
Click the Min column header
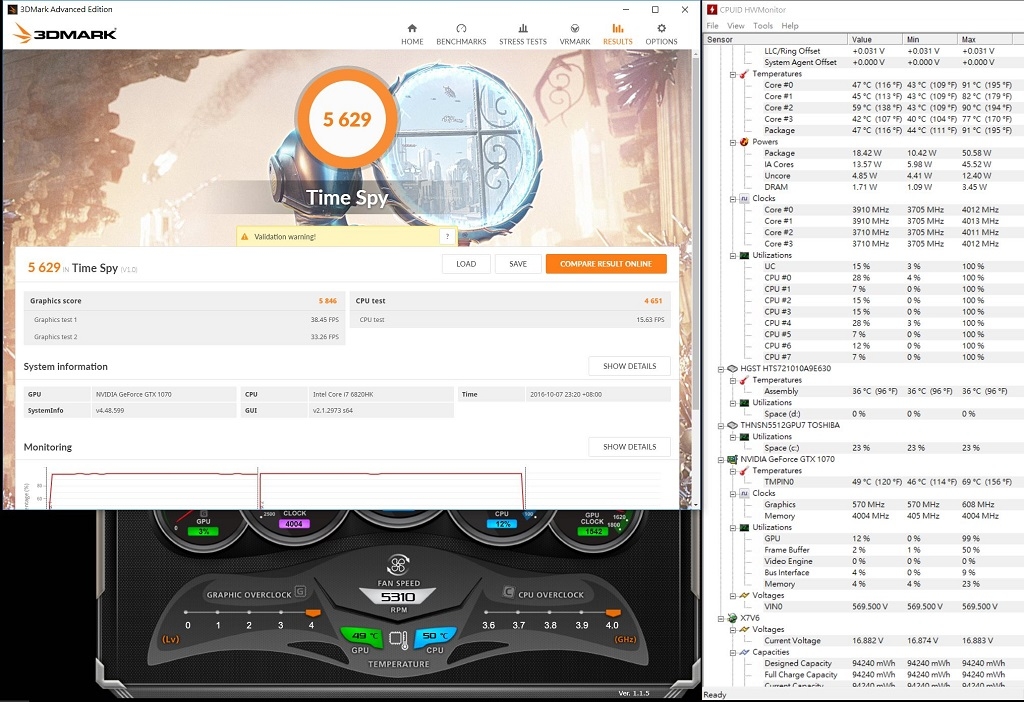click(930, 39)
